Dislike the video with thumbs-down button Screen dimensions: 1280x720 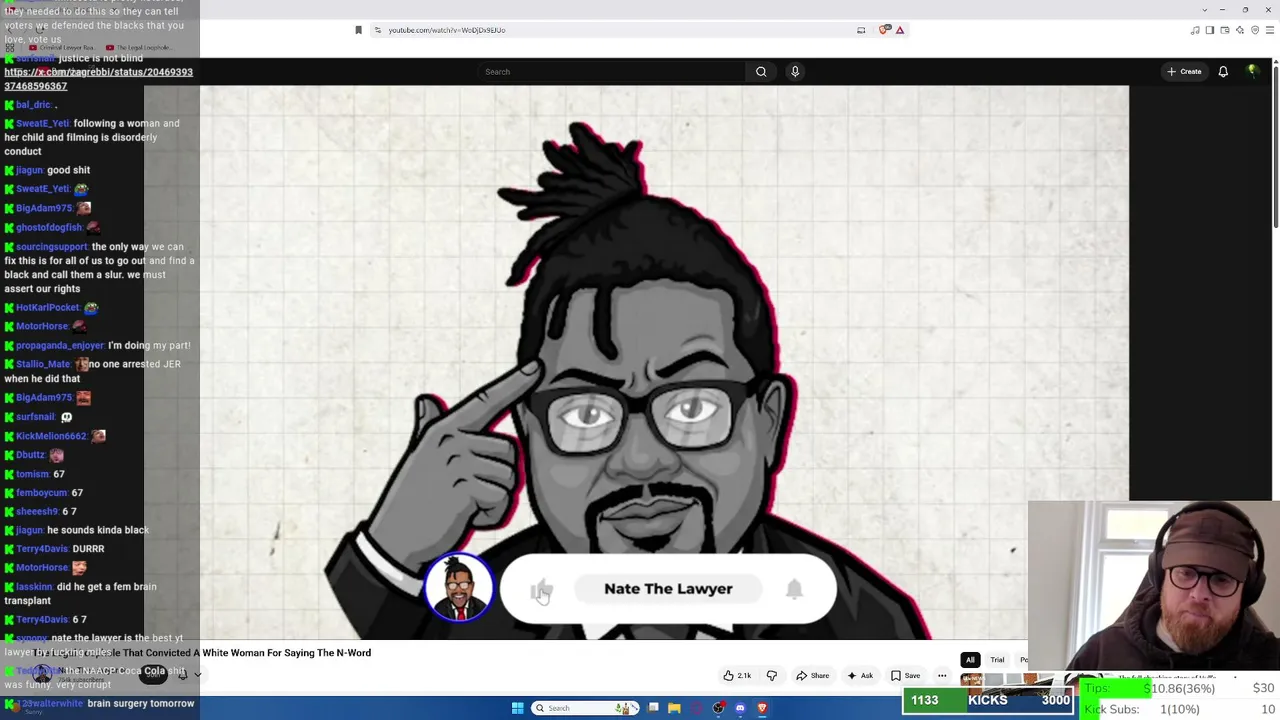coord(771,676)
